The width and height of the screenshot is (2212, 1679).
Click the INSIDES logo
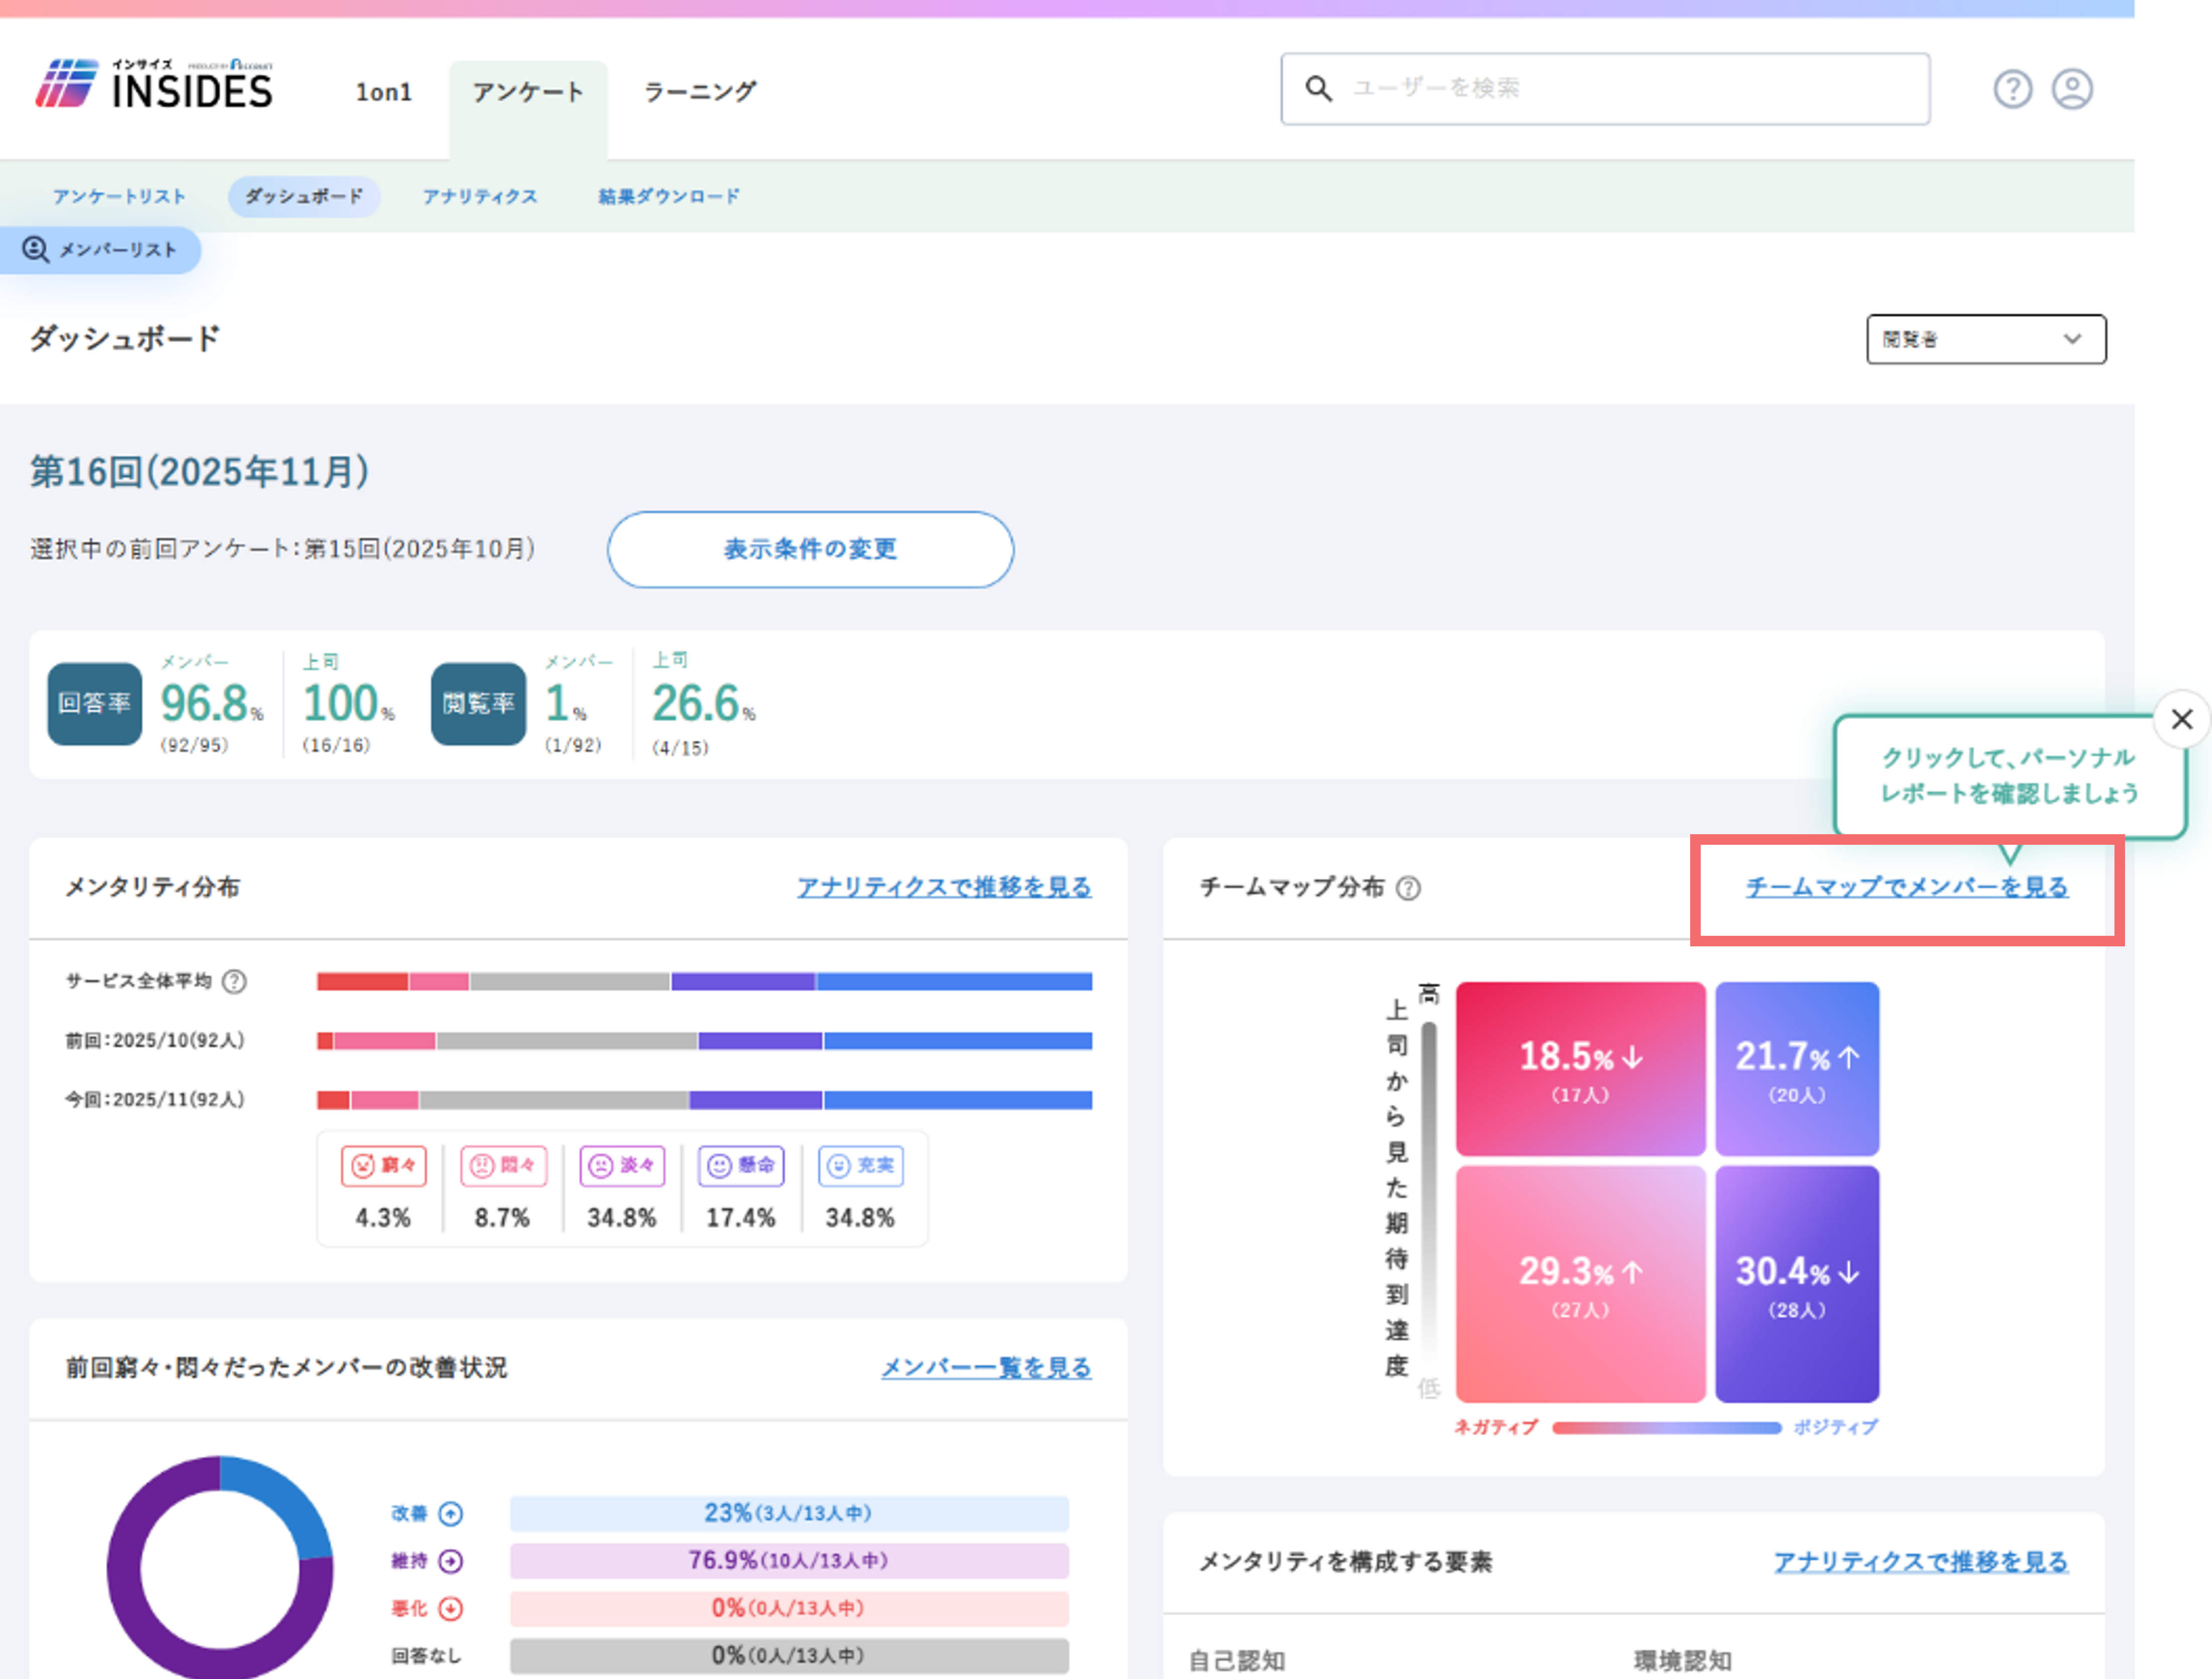click(x=154, y=83)
